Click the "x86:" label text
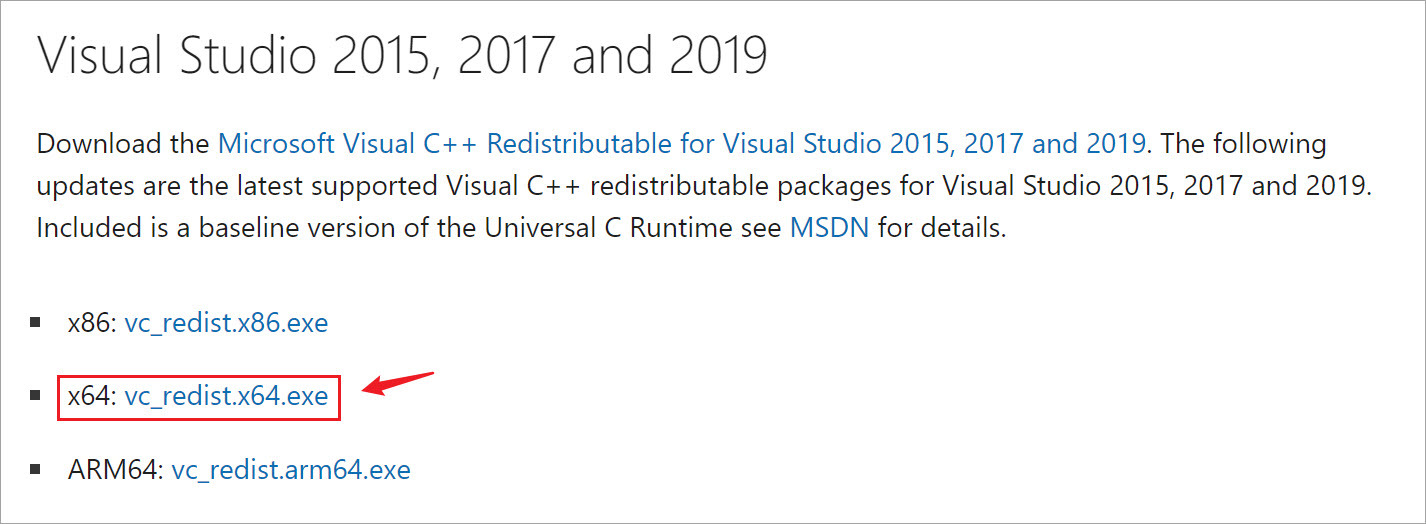 point(92,323)
